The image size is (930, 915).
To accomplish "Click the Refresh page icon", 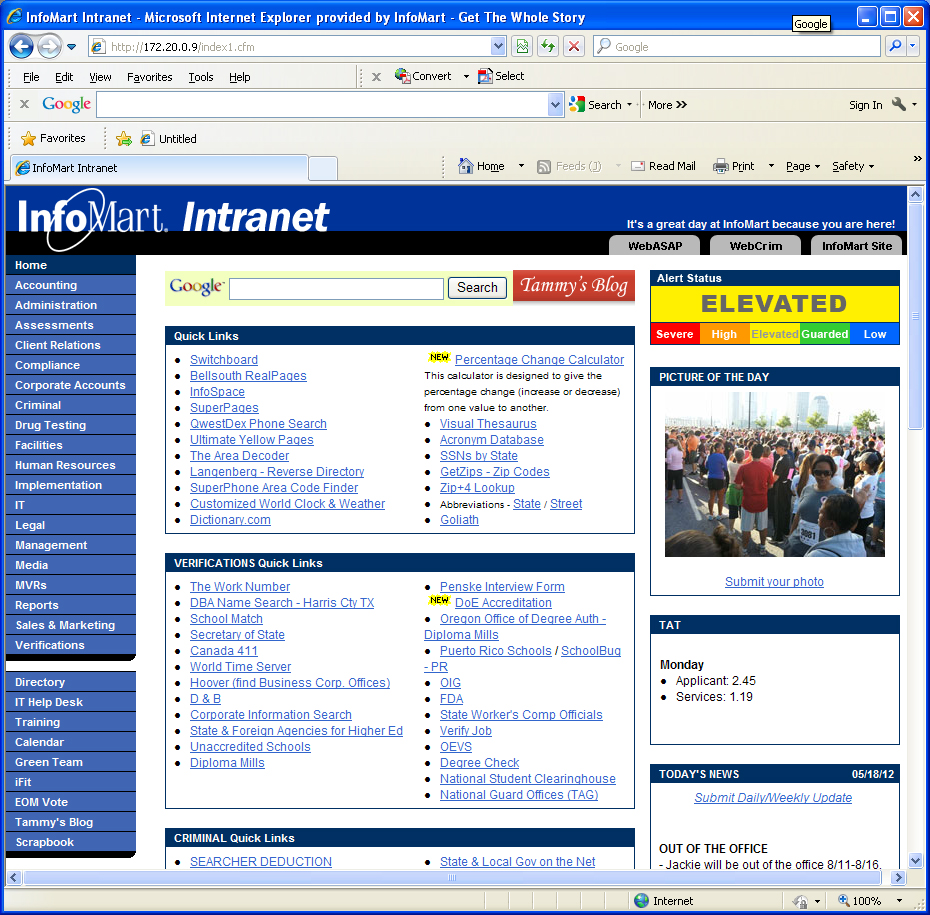I will [x=548, y=46].
